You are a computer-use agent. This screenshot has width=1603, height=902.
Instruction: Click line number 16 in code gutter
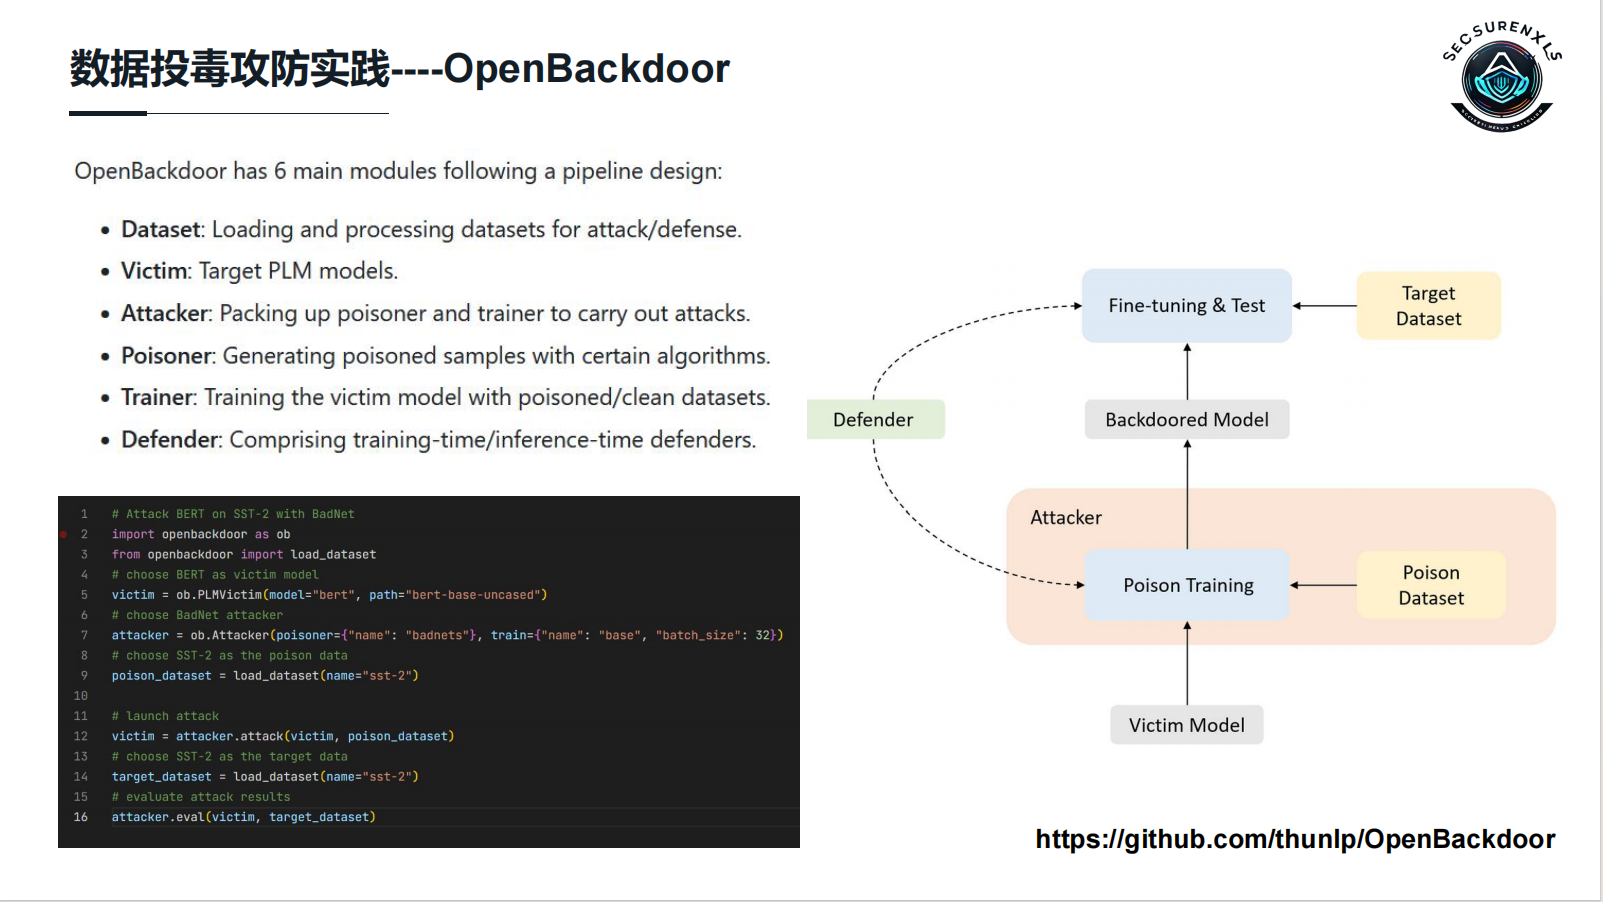81,817
